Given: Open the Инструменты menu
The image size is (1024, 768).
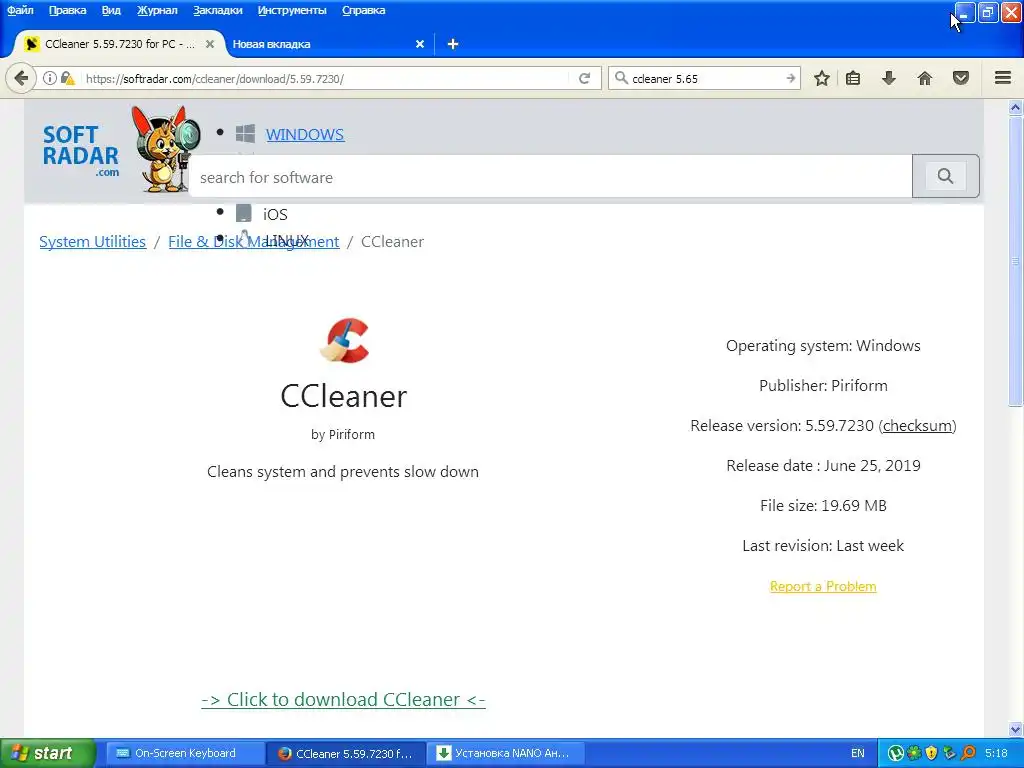Looking at the screenshot, I should [x=292, y=10].
